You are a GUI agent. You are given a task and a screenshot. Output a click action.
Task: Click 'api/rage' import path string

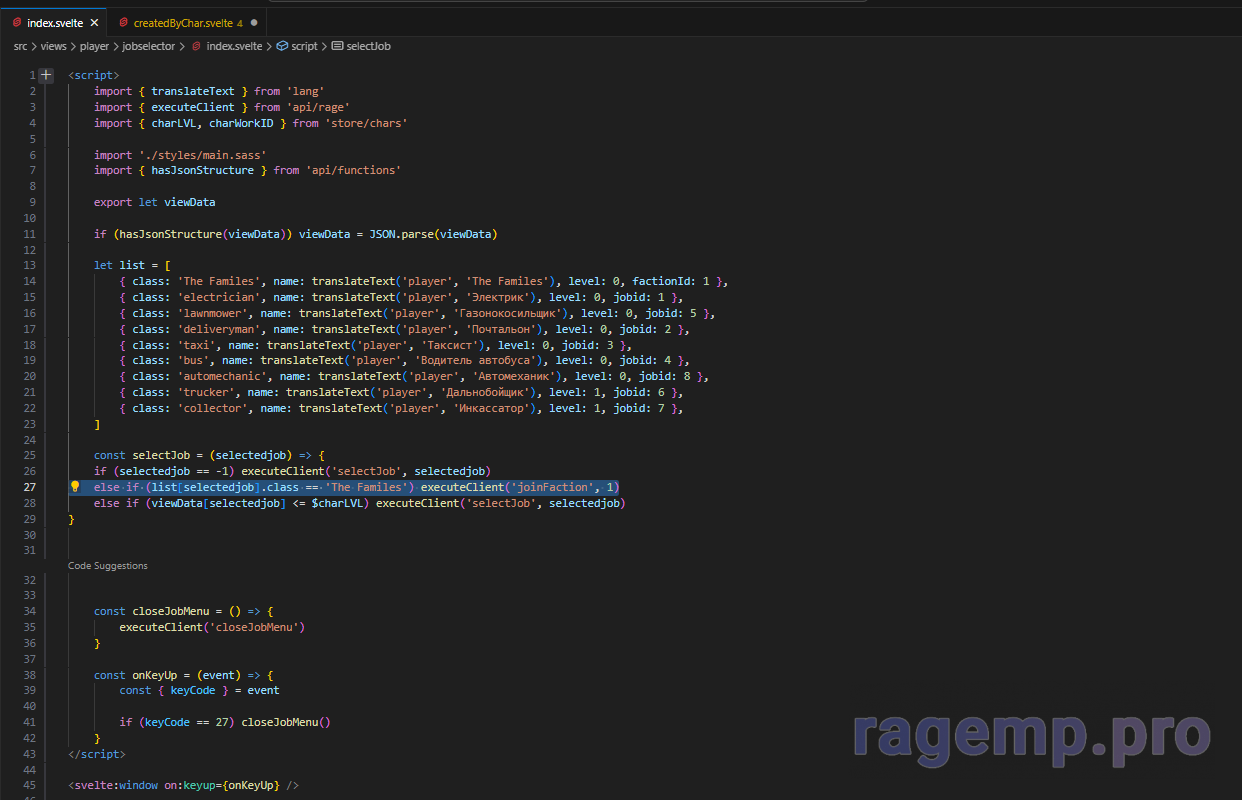coord(318,107)
